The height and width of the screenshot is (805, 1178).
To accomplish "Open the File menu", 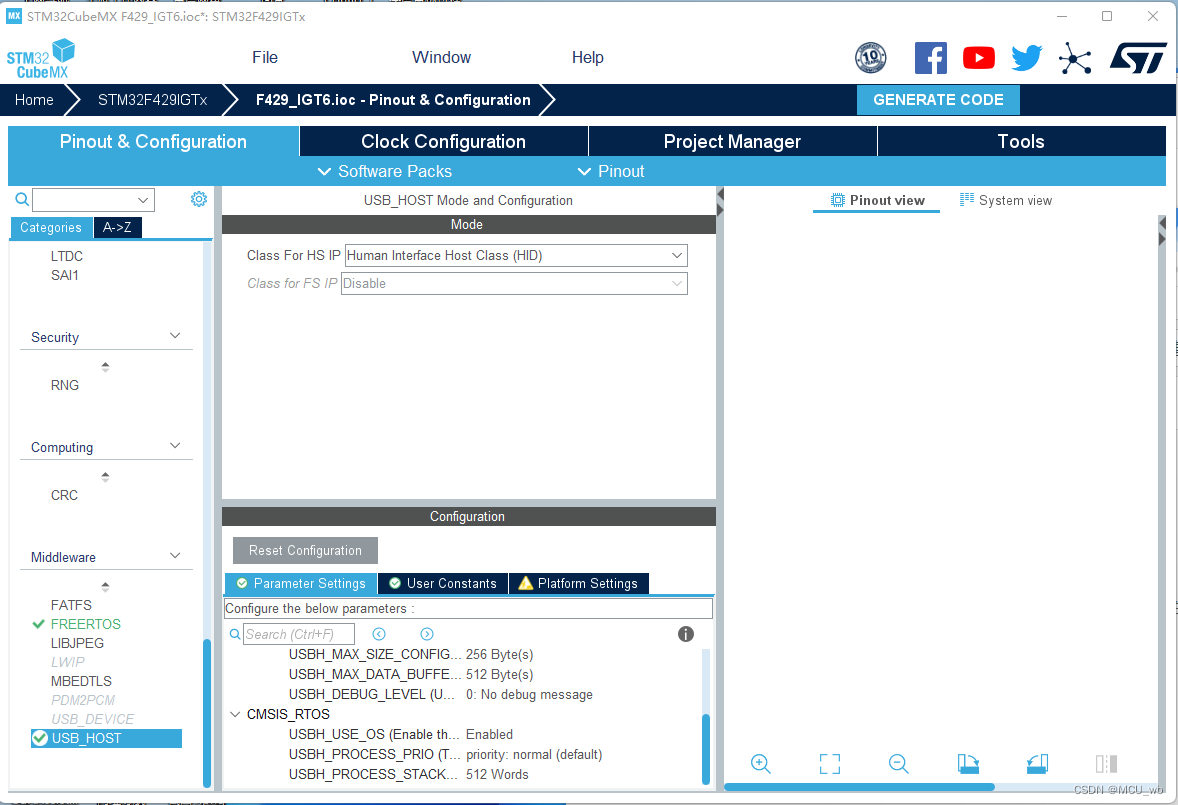I will click(264, 57).
